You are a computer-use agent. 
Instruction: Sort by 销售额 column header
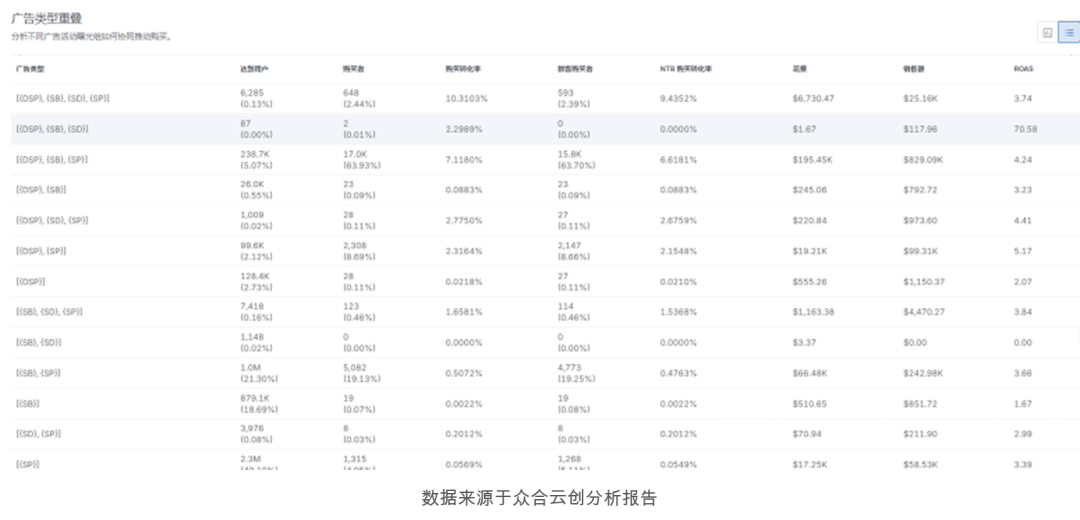coord(915,69)
